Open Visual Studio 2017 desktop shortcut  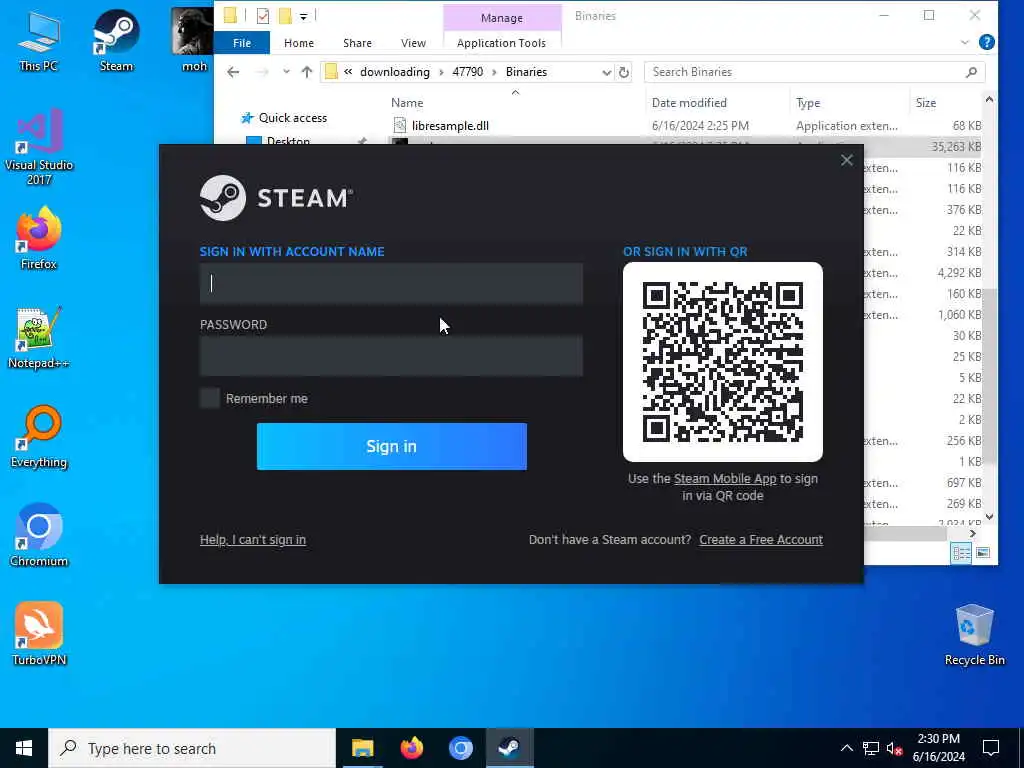[x=39, y=147]
